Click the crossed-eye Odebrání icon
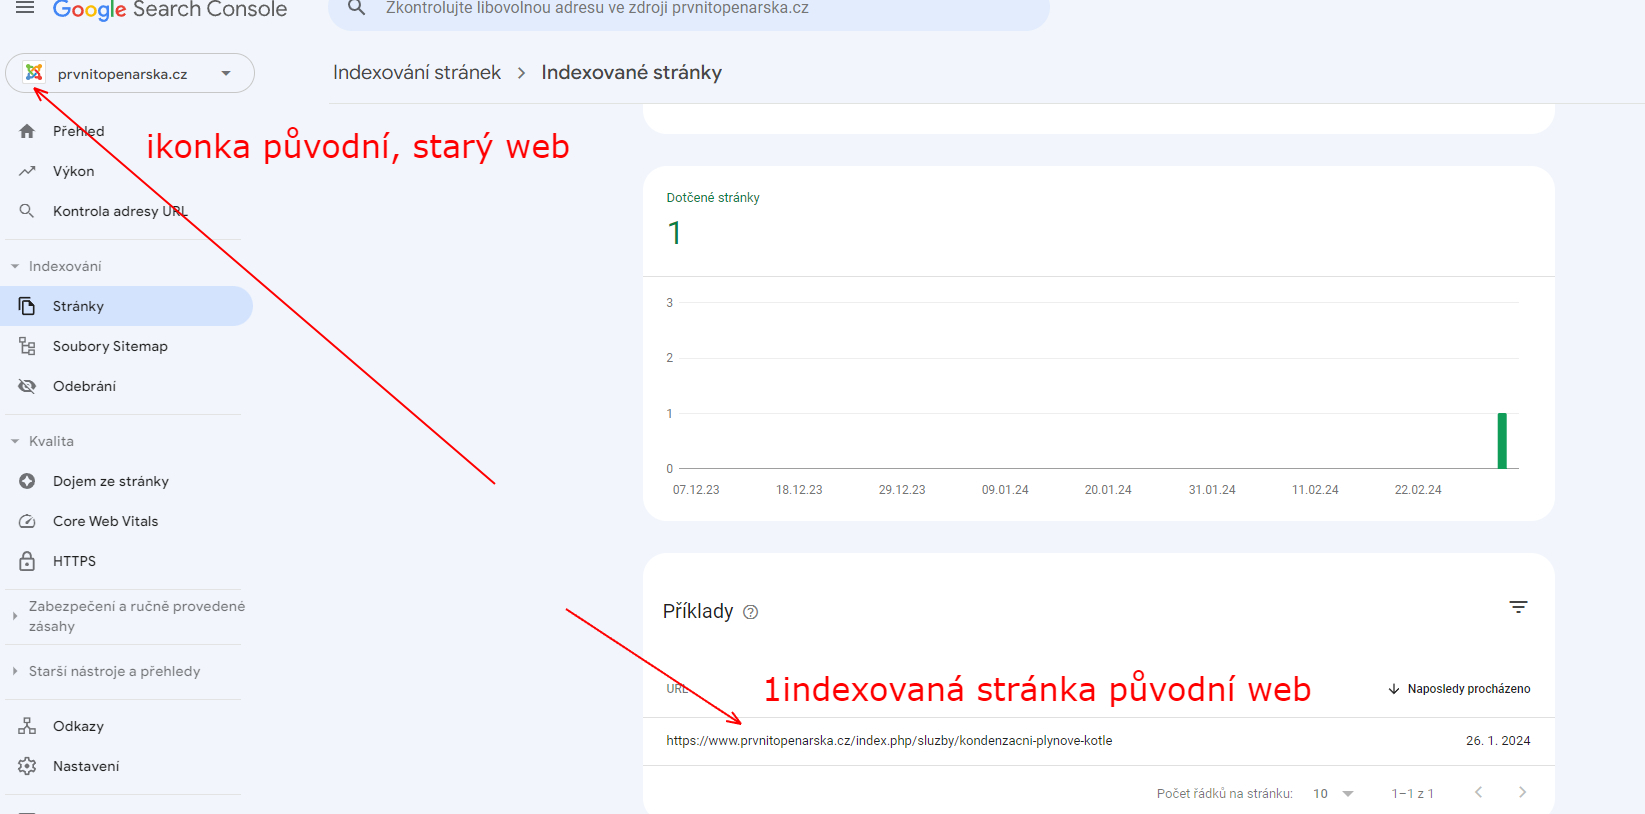Screen dimensions: 1645x814 click(27, 386)
